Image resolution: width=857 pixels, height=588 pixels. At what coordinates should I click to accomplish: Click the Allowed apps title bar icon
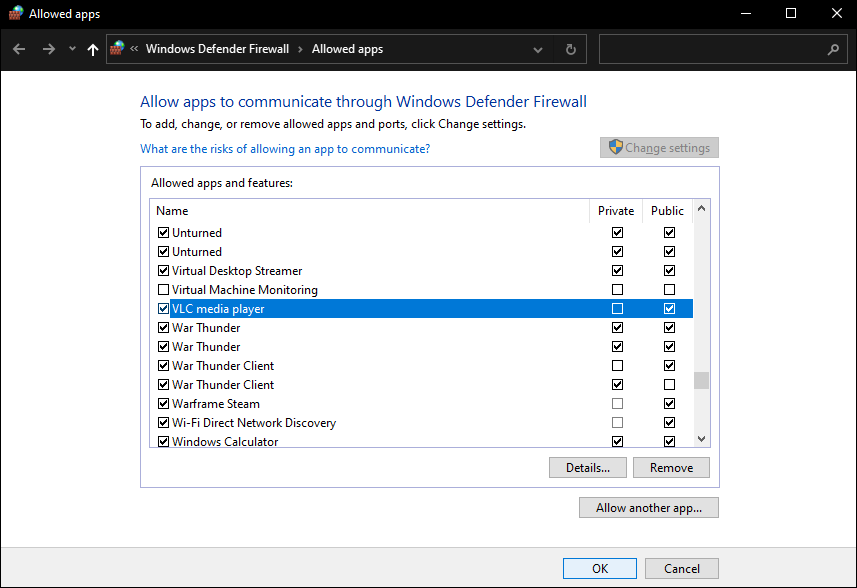tap(15, 14)
